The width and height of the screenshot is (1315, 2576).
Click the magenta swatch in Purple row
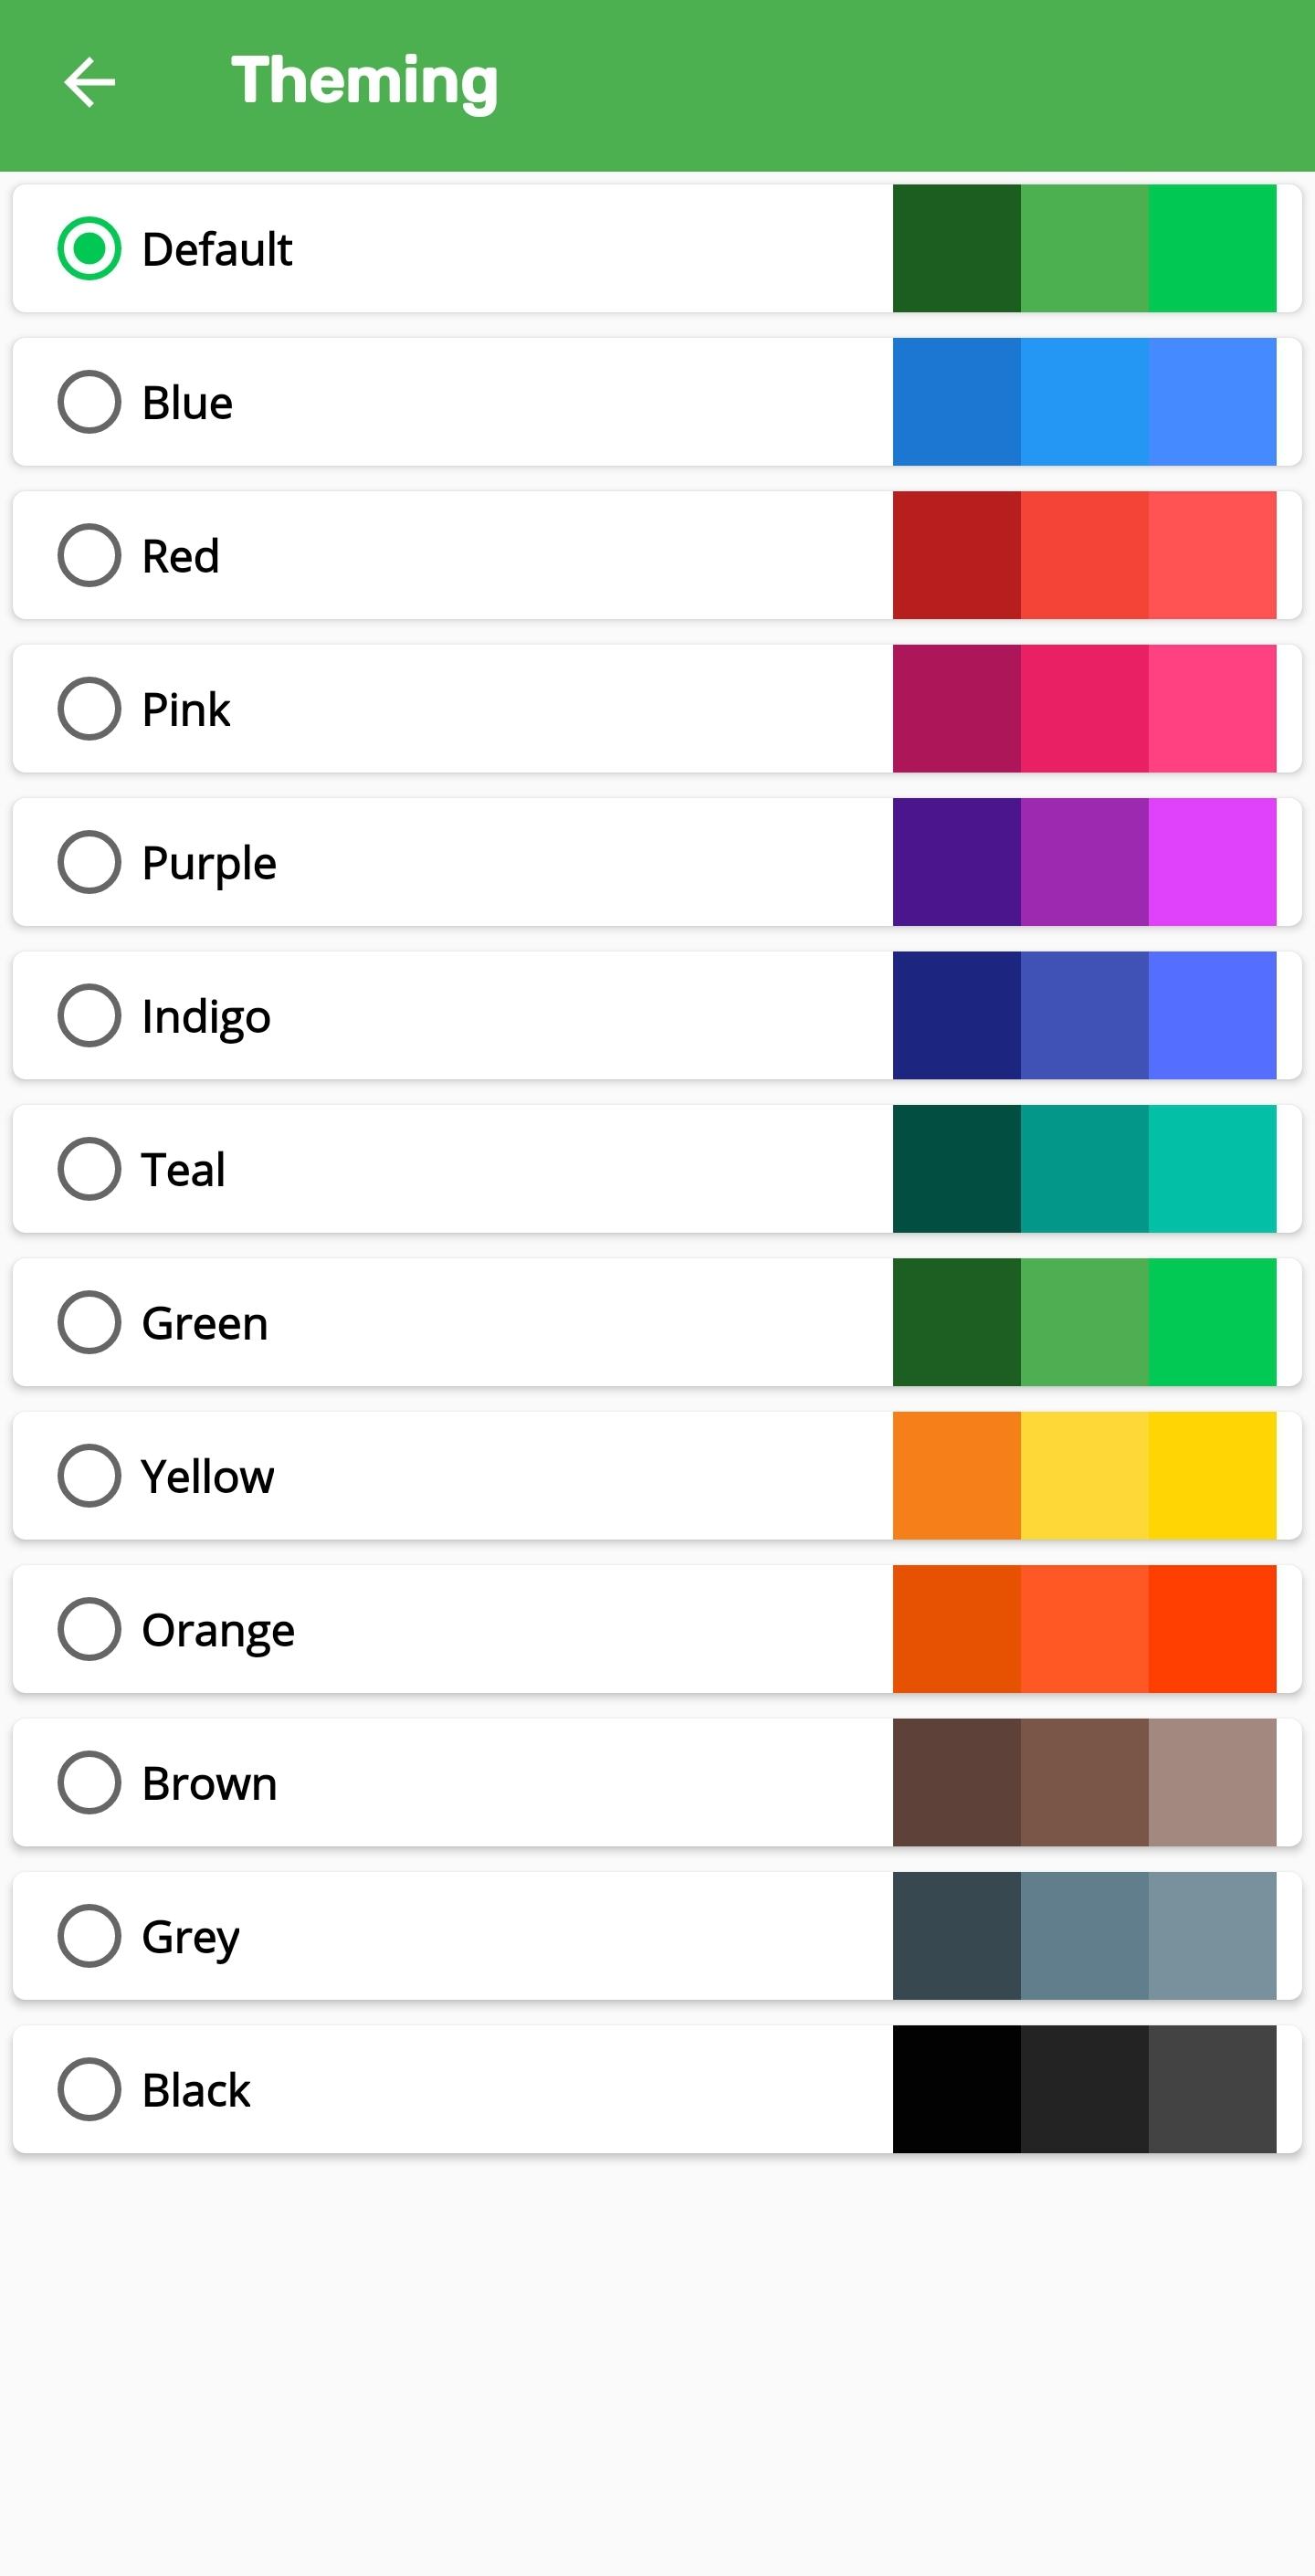[1212, 862]
